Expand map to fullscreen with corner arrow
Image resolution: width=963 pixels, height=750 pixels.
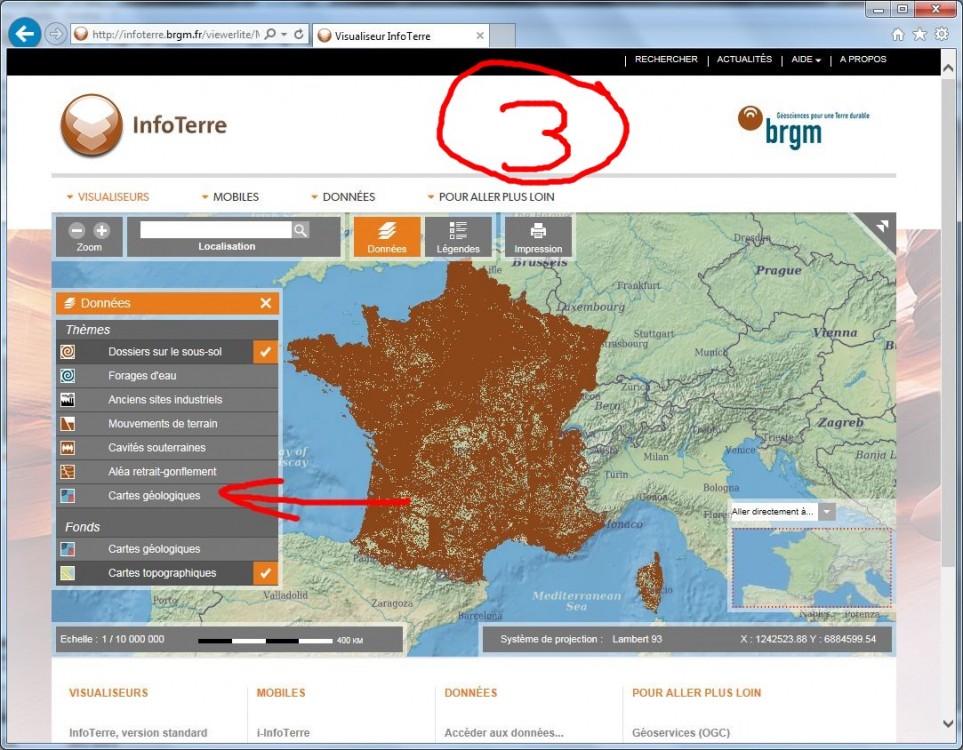(x=882, y=227)
